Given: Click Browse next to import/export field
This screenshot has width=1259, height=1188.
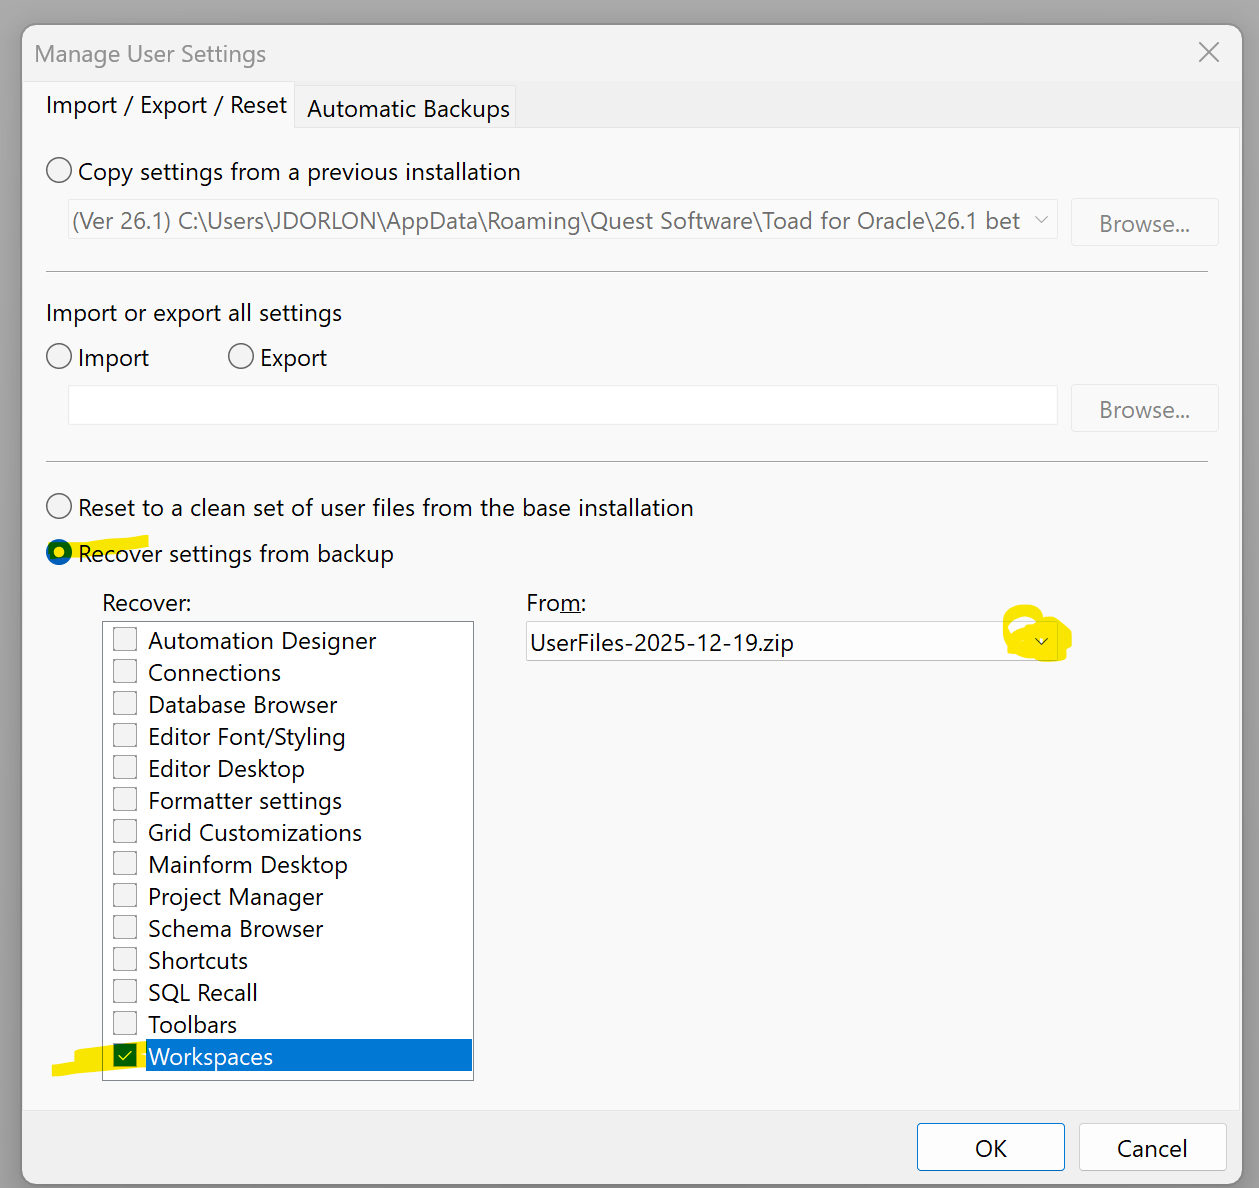Looking at the screenshot, I should click(x=1144, y=409).
